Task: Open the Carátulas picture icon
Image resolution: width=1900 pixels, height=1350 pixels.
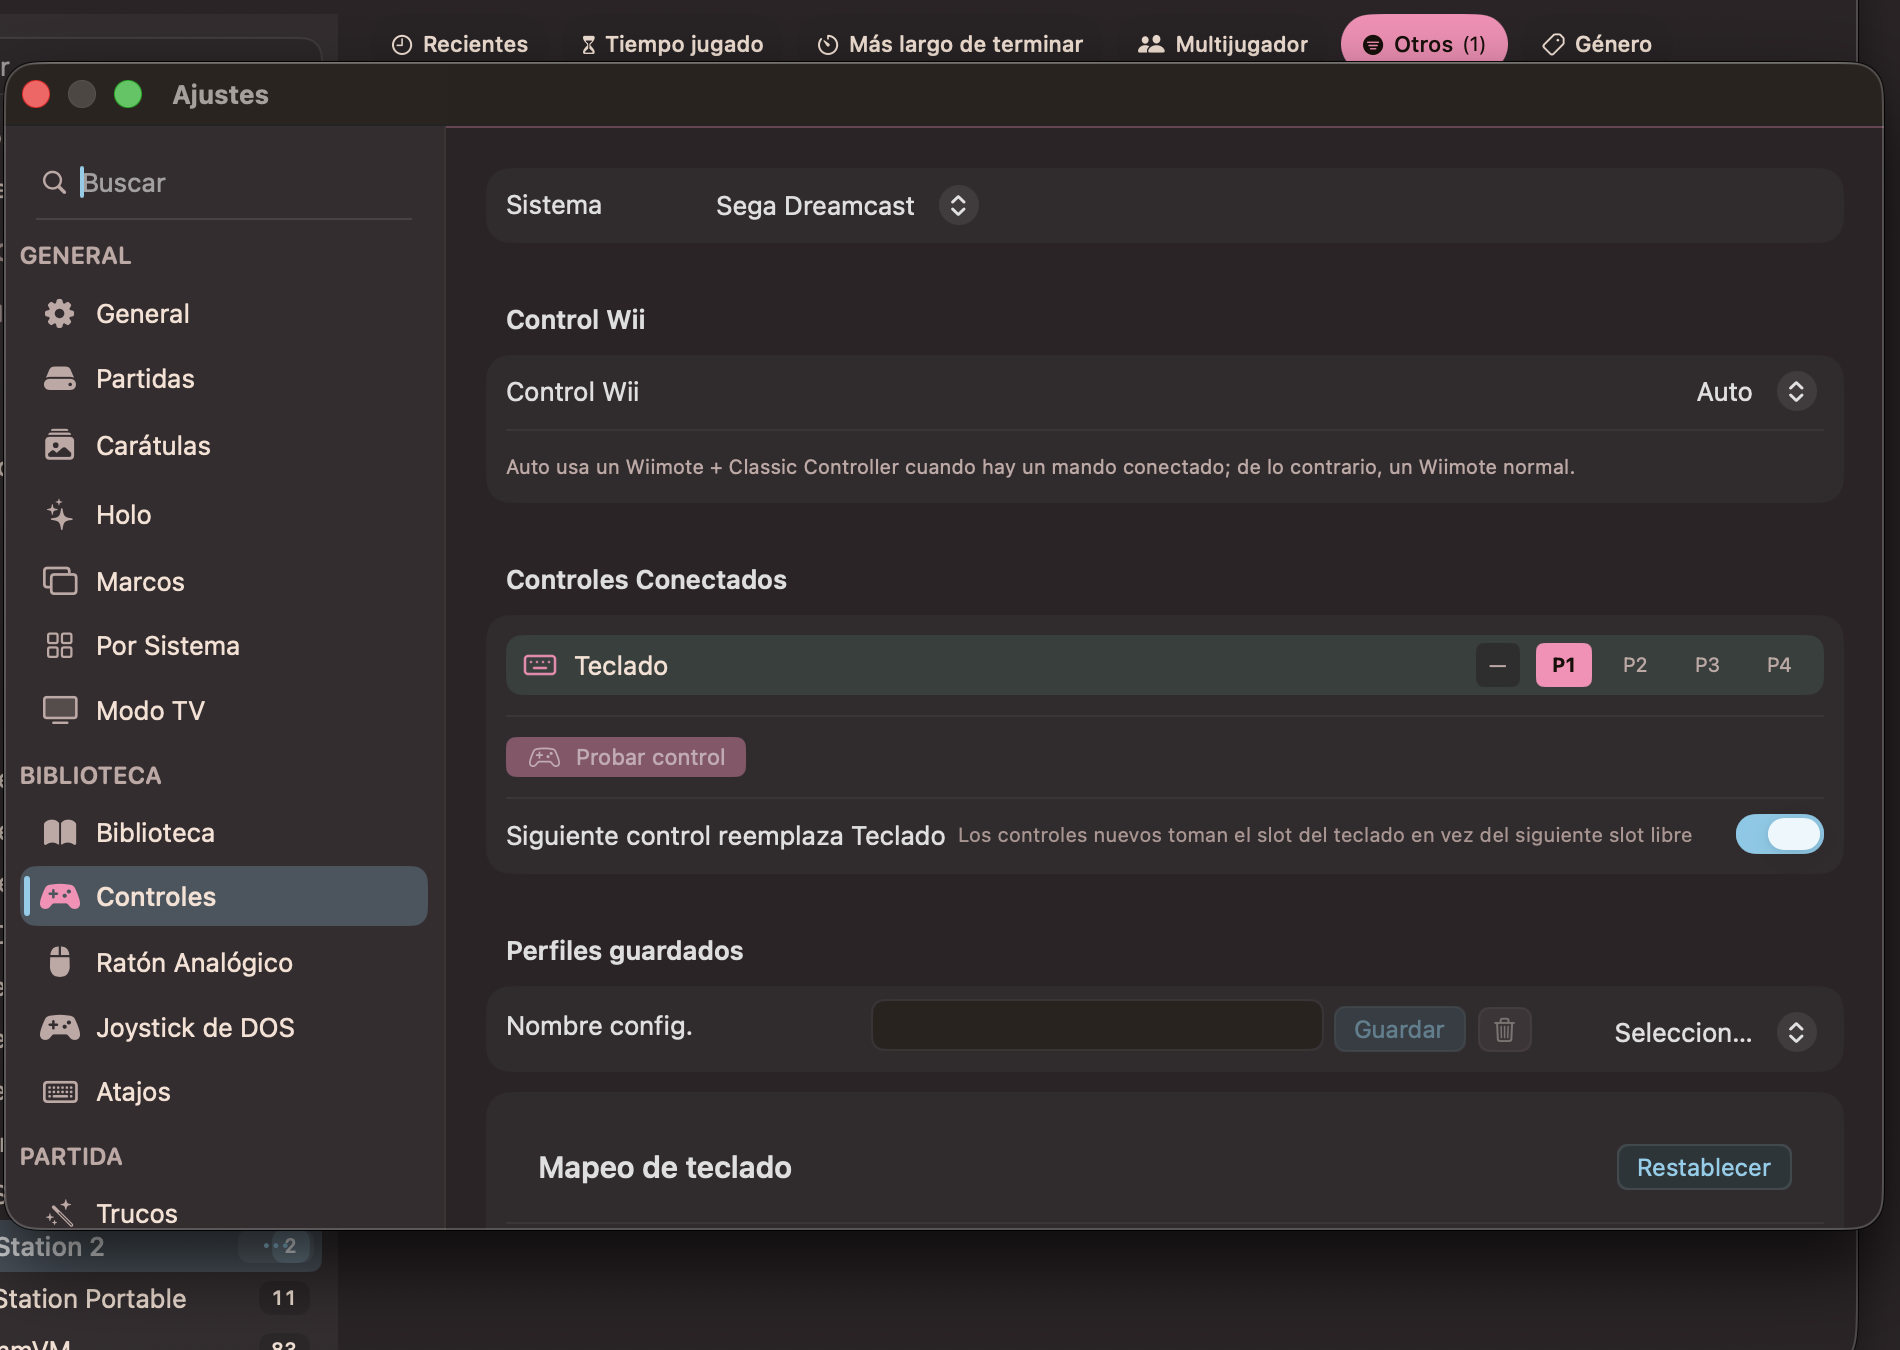Action: tap(60, 445)
